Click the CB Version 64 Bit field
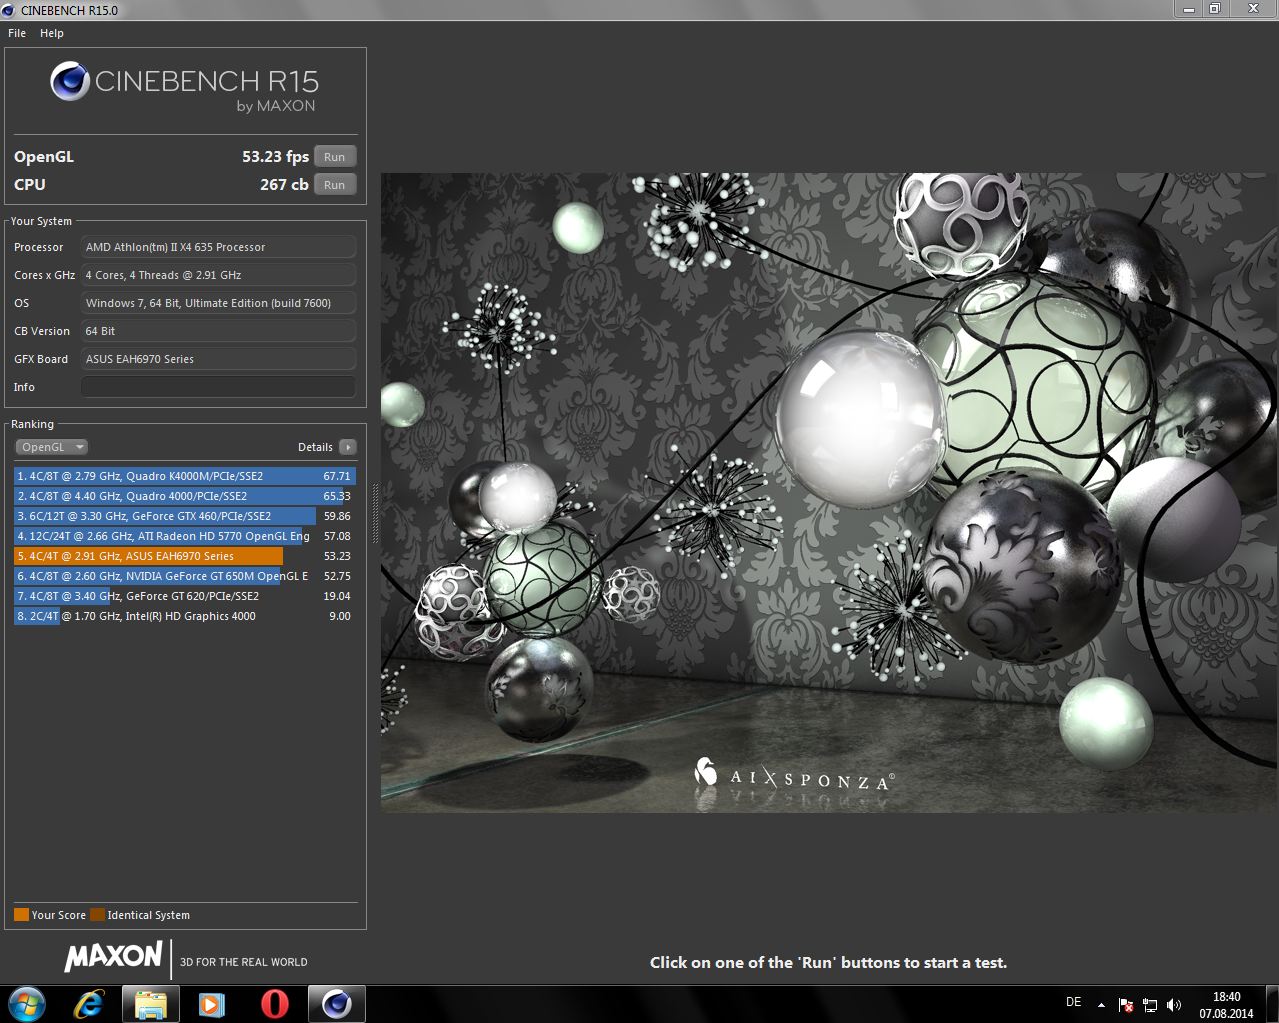 tap(218, 331)
